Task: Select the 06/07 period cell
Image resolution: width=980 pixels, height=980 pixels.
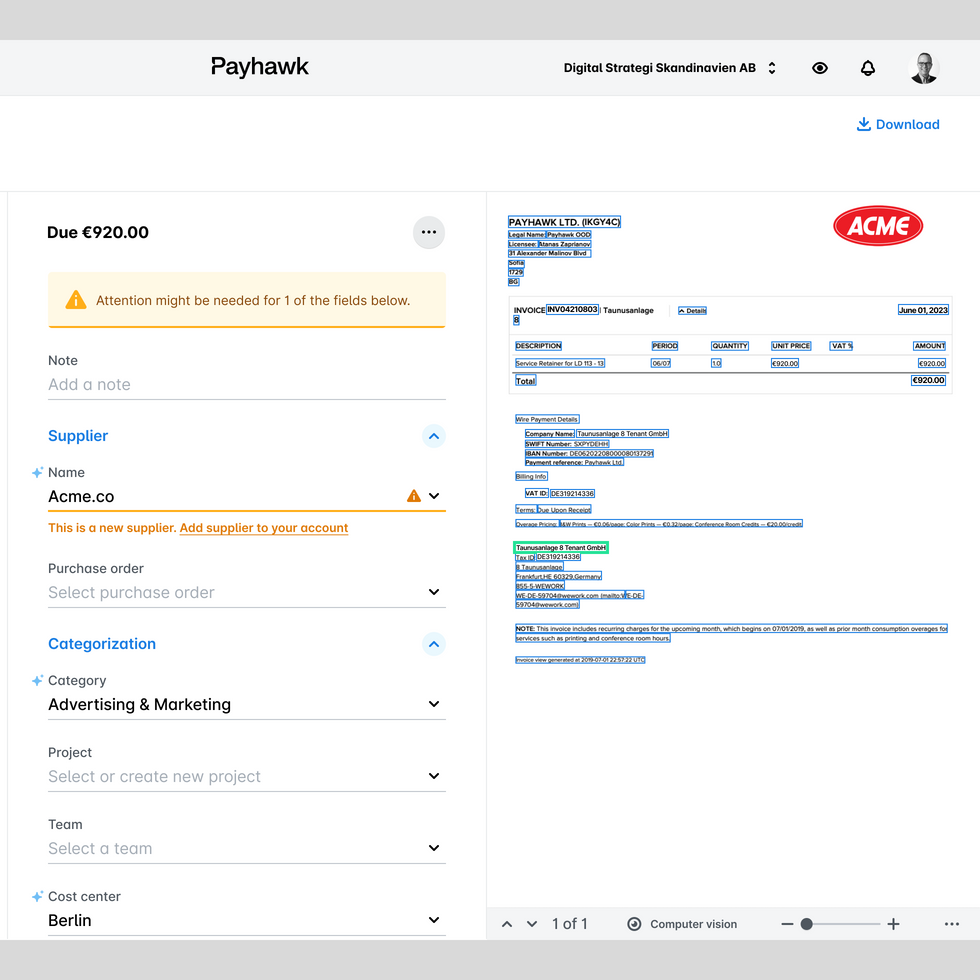Action: (x=661, y=363)
